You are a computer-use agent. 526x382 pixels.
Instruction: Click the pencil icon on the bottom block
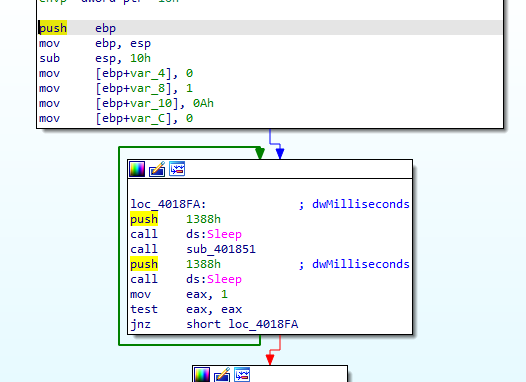[x=222, y=375]
